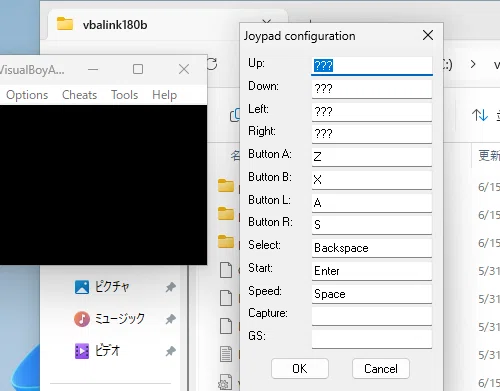Open ピクチャ folder in Explorer sidebar
The width and height of the screenshot is (500, 391).
click(x=112, y=287)
